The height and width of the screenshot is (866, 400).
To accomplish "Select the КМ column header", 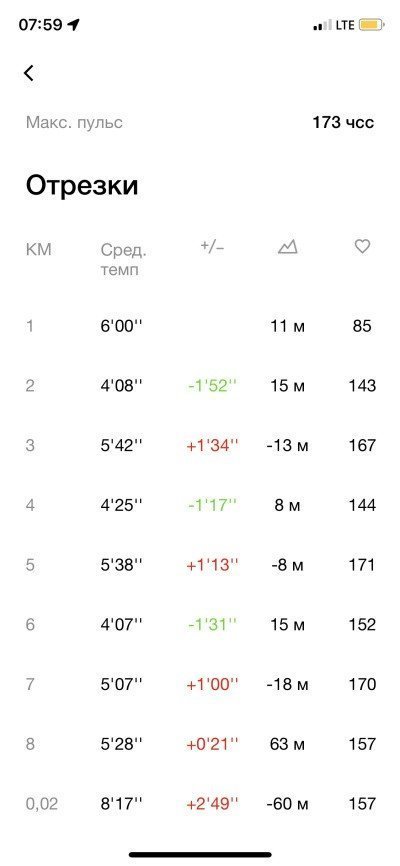I will coord(38,250).
